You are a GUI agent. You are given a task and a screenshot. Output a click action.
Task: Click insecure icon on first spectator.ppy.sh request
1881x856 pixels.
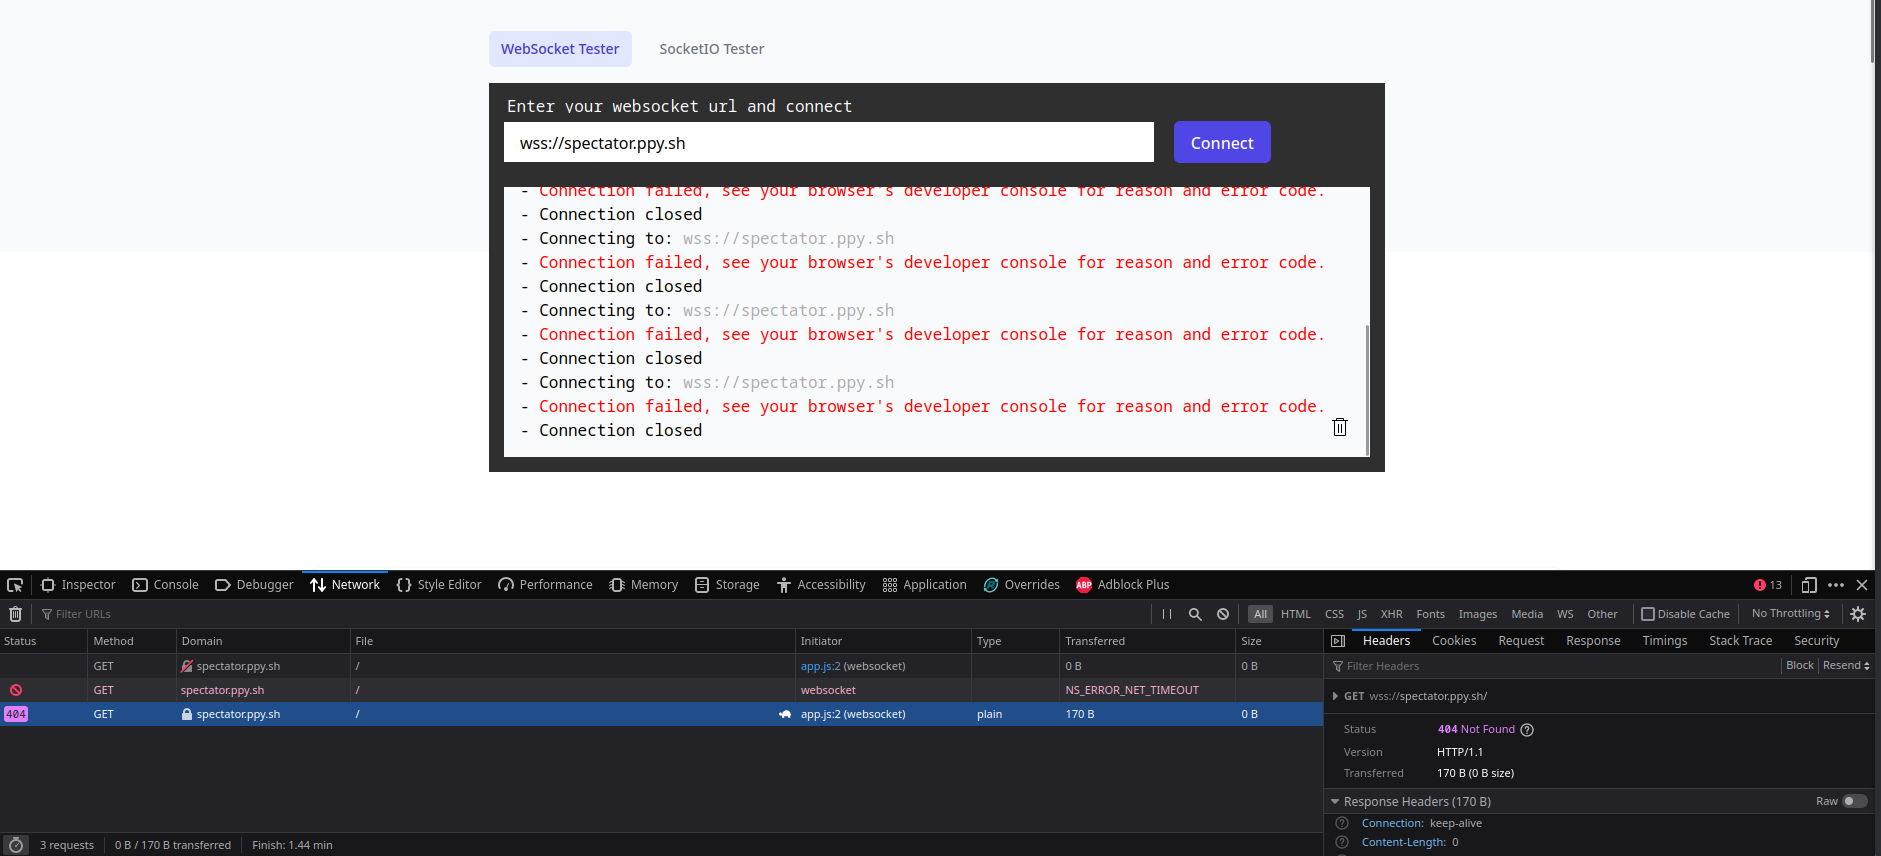click(x=187, y=666)
